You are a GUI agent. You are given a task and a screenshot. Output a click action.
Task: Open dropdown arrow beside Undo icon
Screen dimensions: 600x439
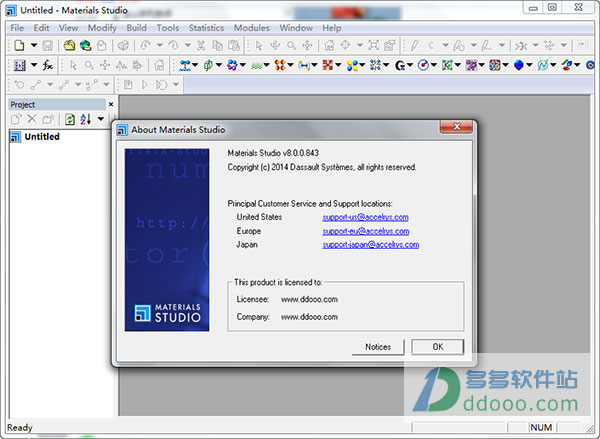(x=159, y=46)
